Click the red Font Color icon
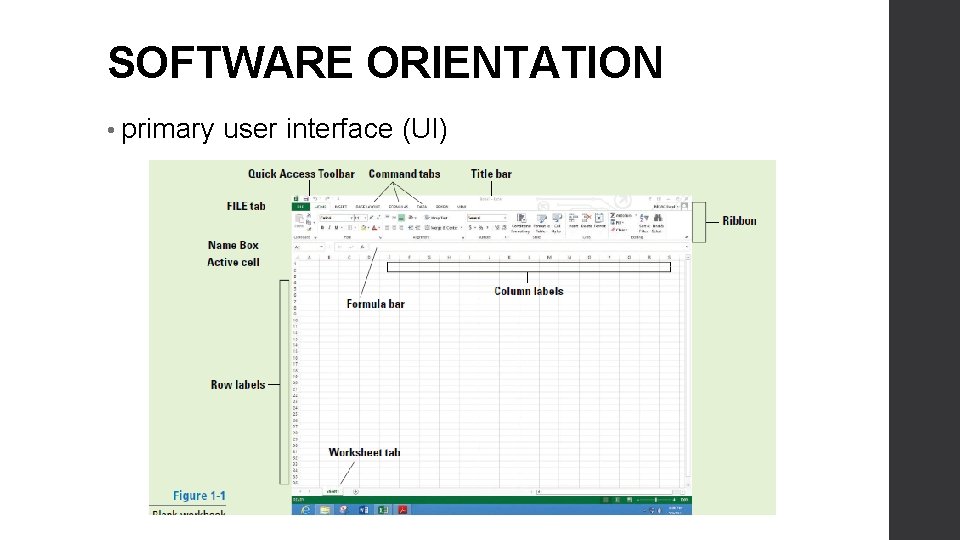The image size is (960, 540). pyautogui.click(x=375, y=228)
